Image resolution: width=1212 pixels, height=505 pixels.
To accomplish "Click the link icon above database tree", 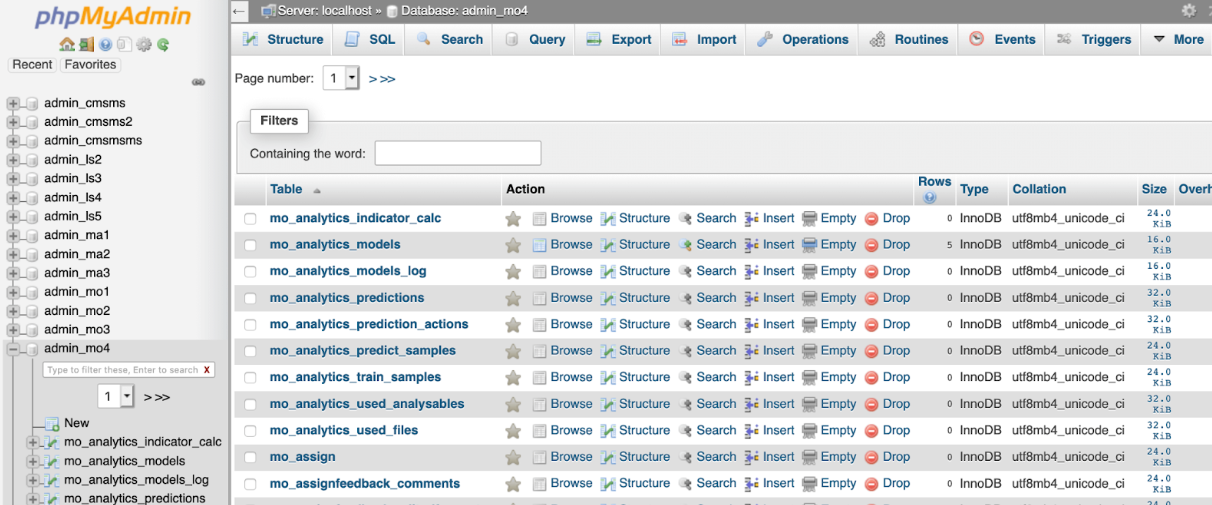I will tap(198, 82).
